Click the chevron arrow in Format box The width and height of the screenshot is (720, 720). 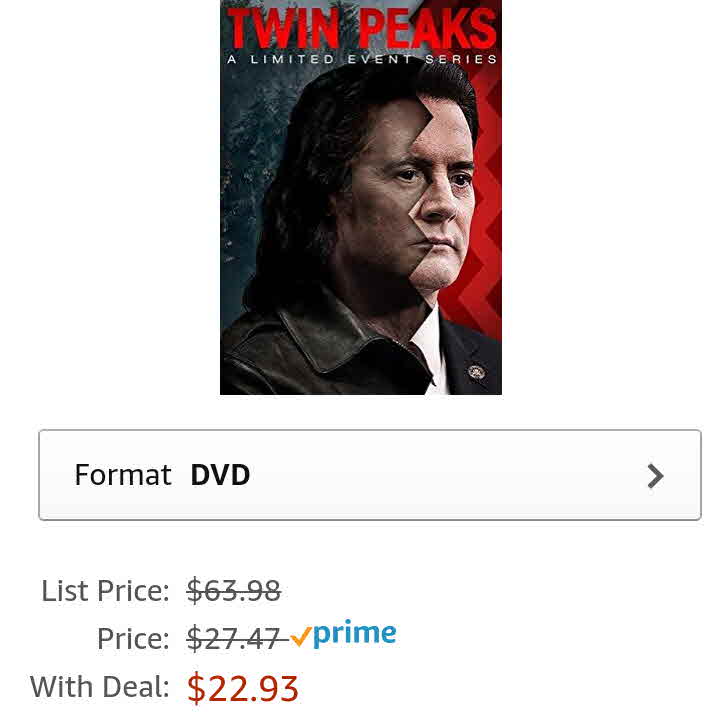[x=655, y=476]
